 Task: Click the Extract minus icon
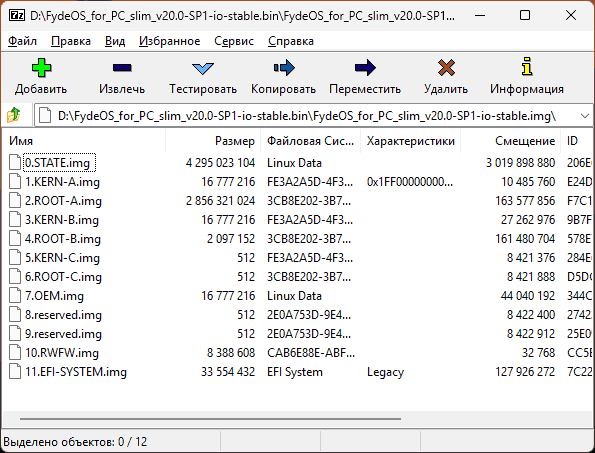[x=122, y=68]
